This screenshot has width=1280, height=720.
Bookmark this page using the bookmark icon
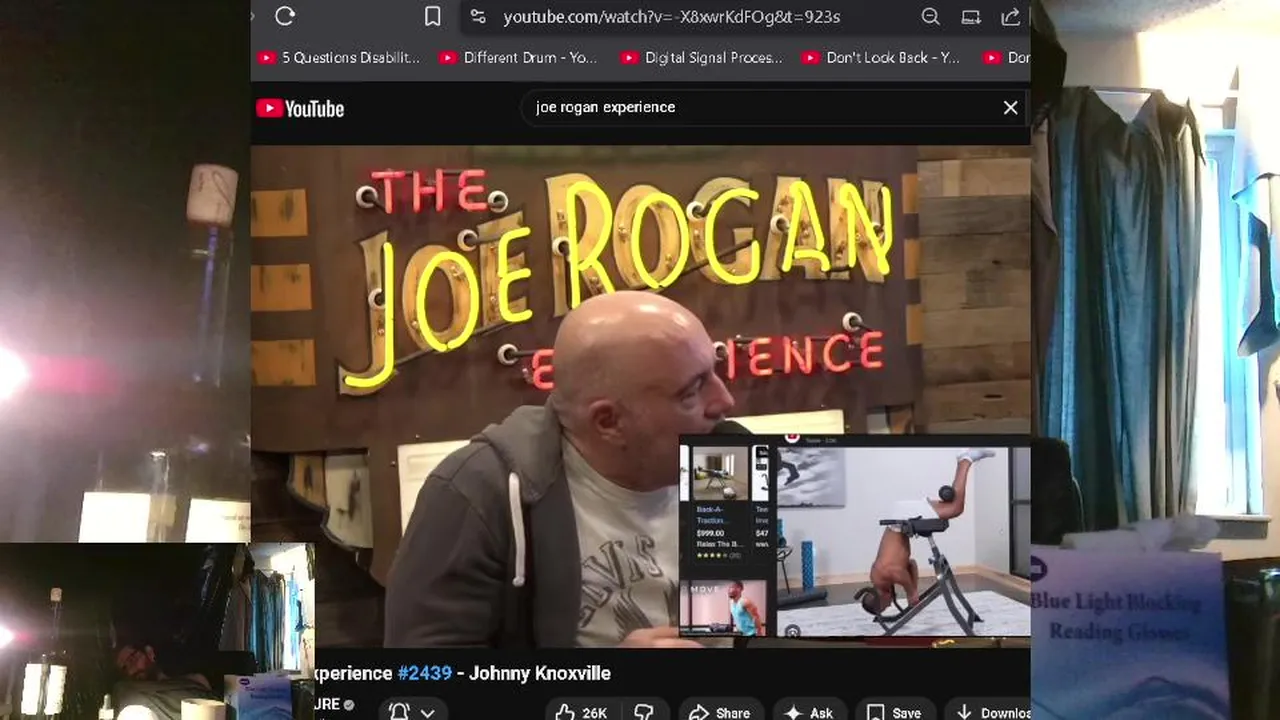[x=432, y=16]
